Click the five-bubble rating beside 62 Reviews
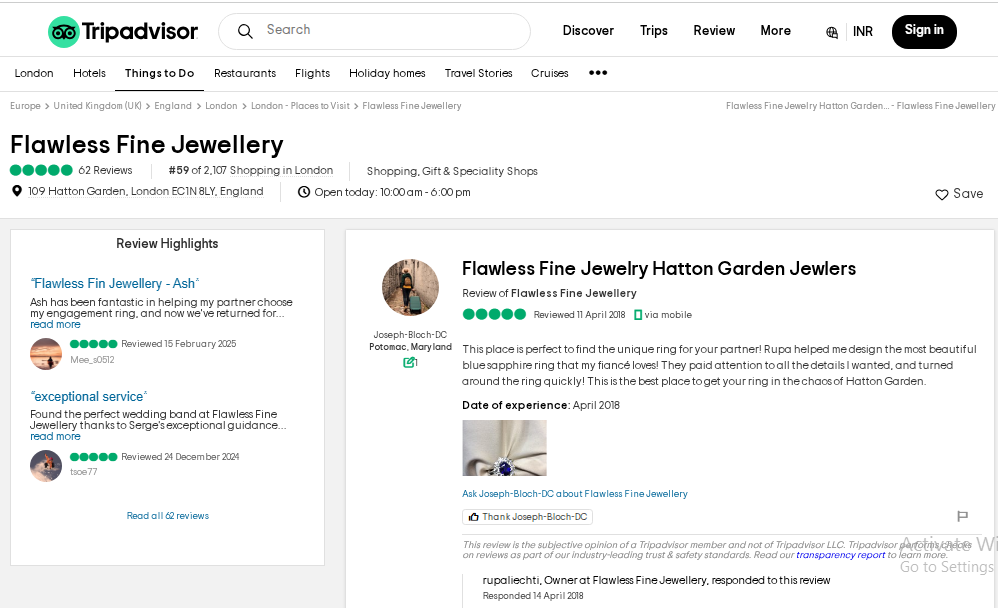Viewport: 998px width, 608px height. 41,170
